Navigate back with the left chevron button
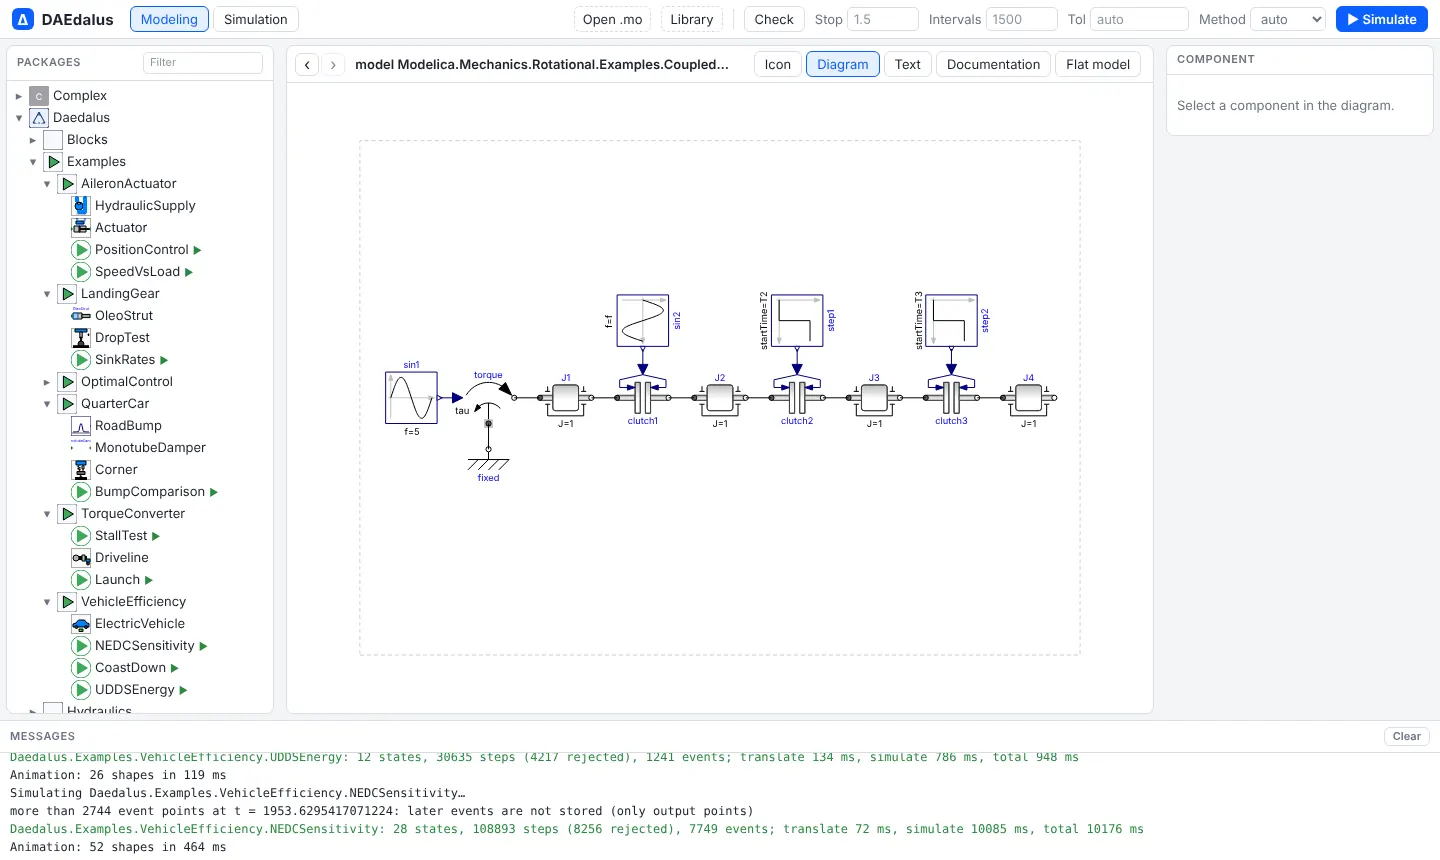1440x860 pixels. (308, 64)
